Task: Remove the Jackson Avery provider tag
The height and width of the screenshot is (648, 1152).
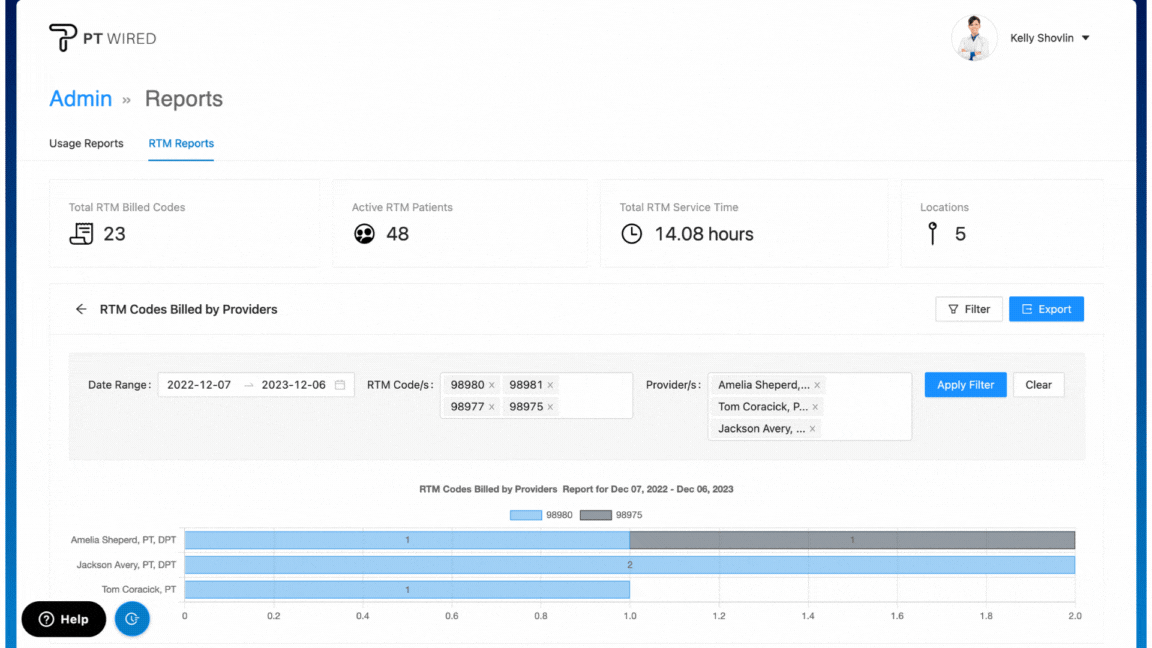Action: 813,429
